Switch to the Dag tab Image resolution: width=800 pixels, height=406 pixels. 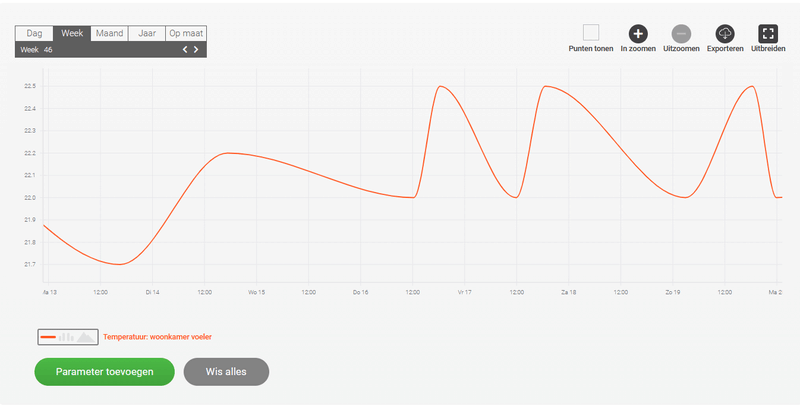34,33
